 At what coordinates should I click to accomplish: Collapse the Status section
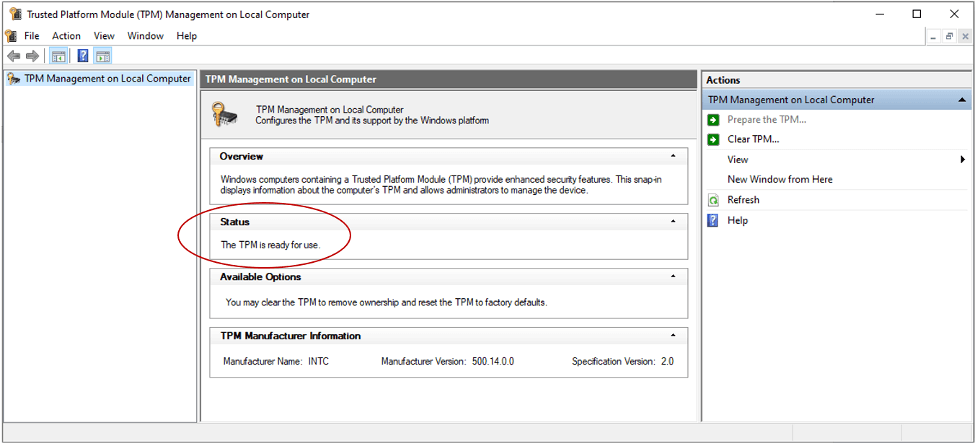673,221
